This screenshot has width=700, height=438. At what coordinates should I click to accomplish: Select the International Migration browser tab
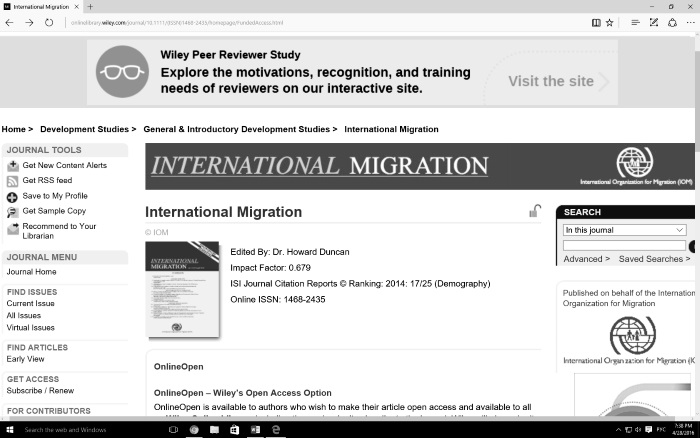[41, 7]
